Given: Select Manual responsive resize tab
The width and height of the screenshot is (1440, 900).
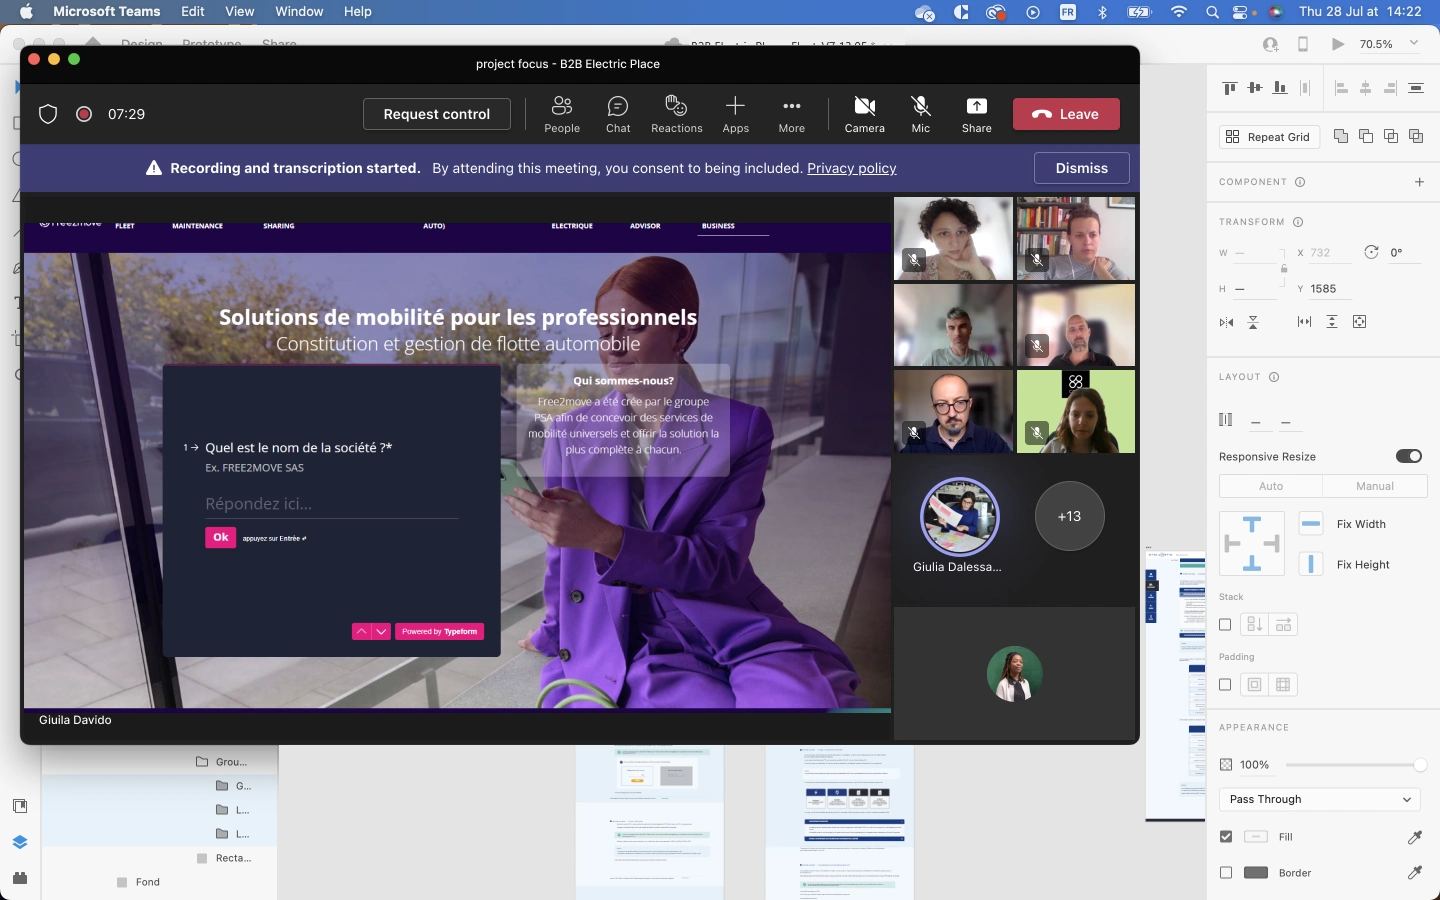Looking at the screenshot, I should (1375, 486).
